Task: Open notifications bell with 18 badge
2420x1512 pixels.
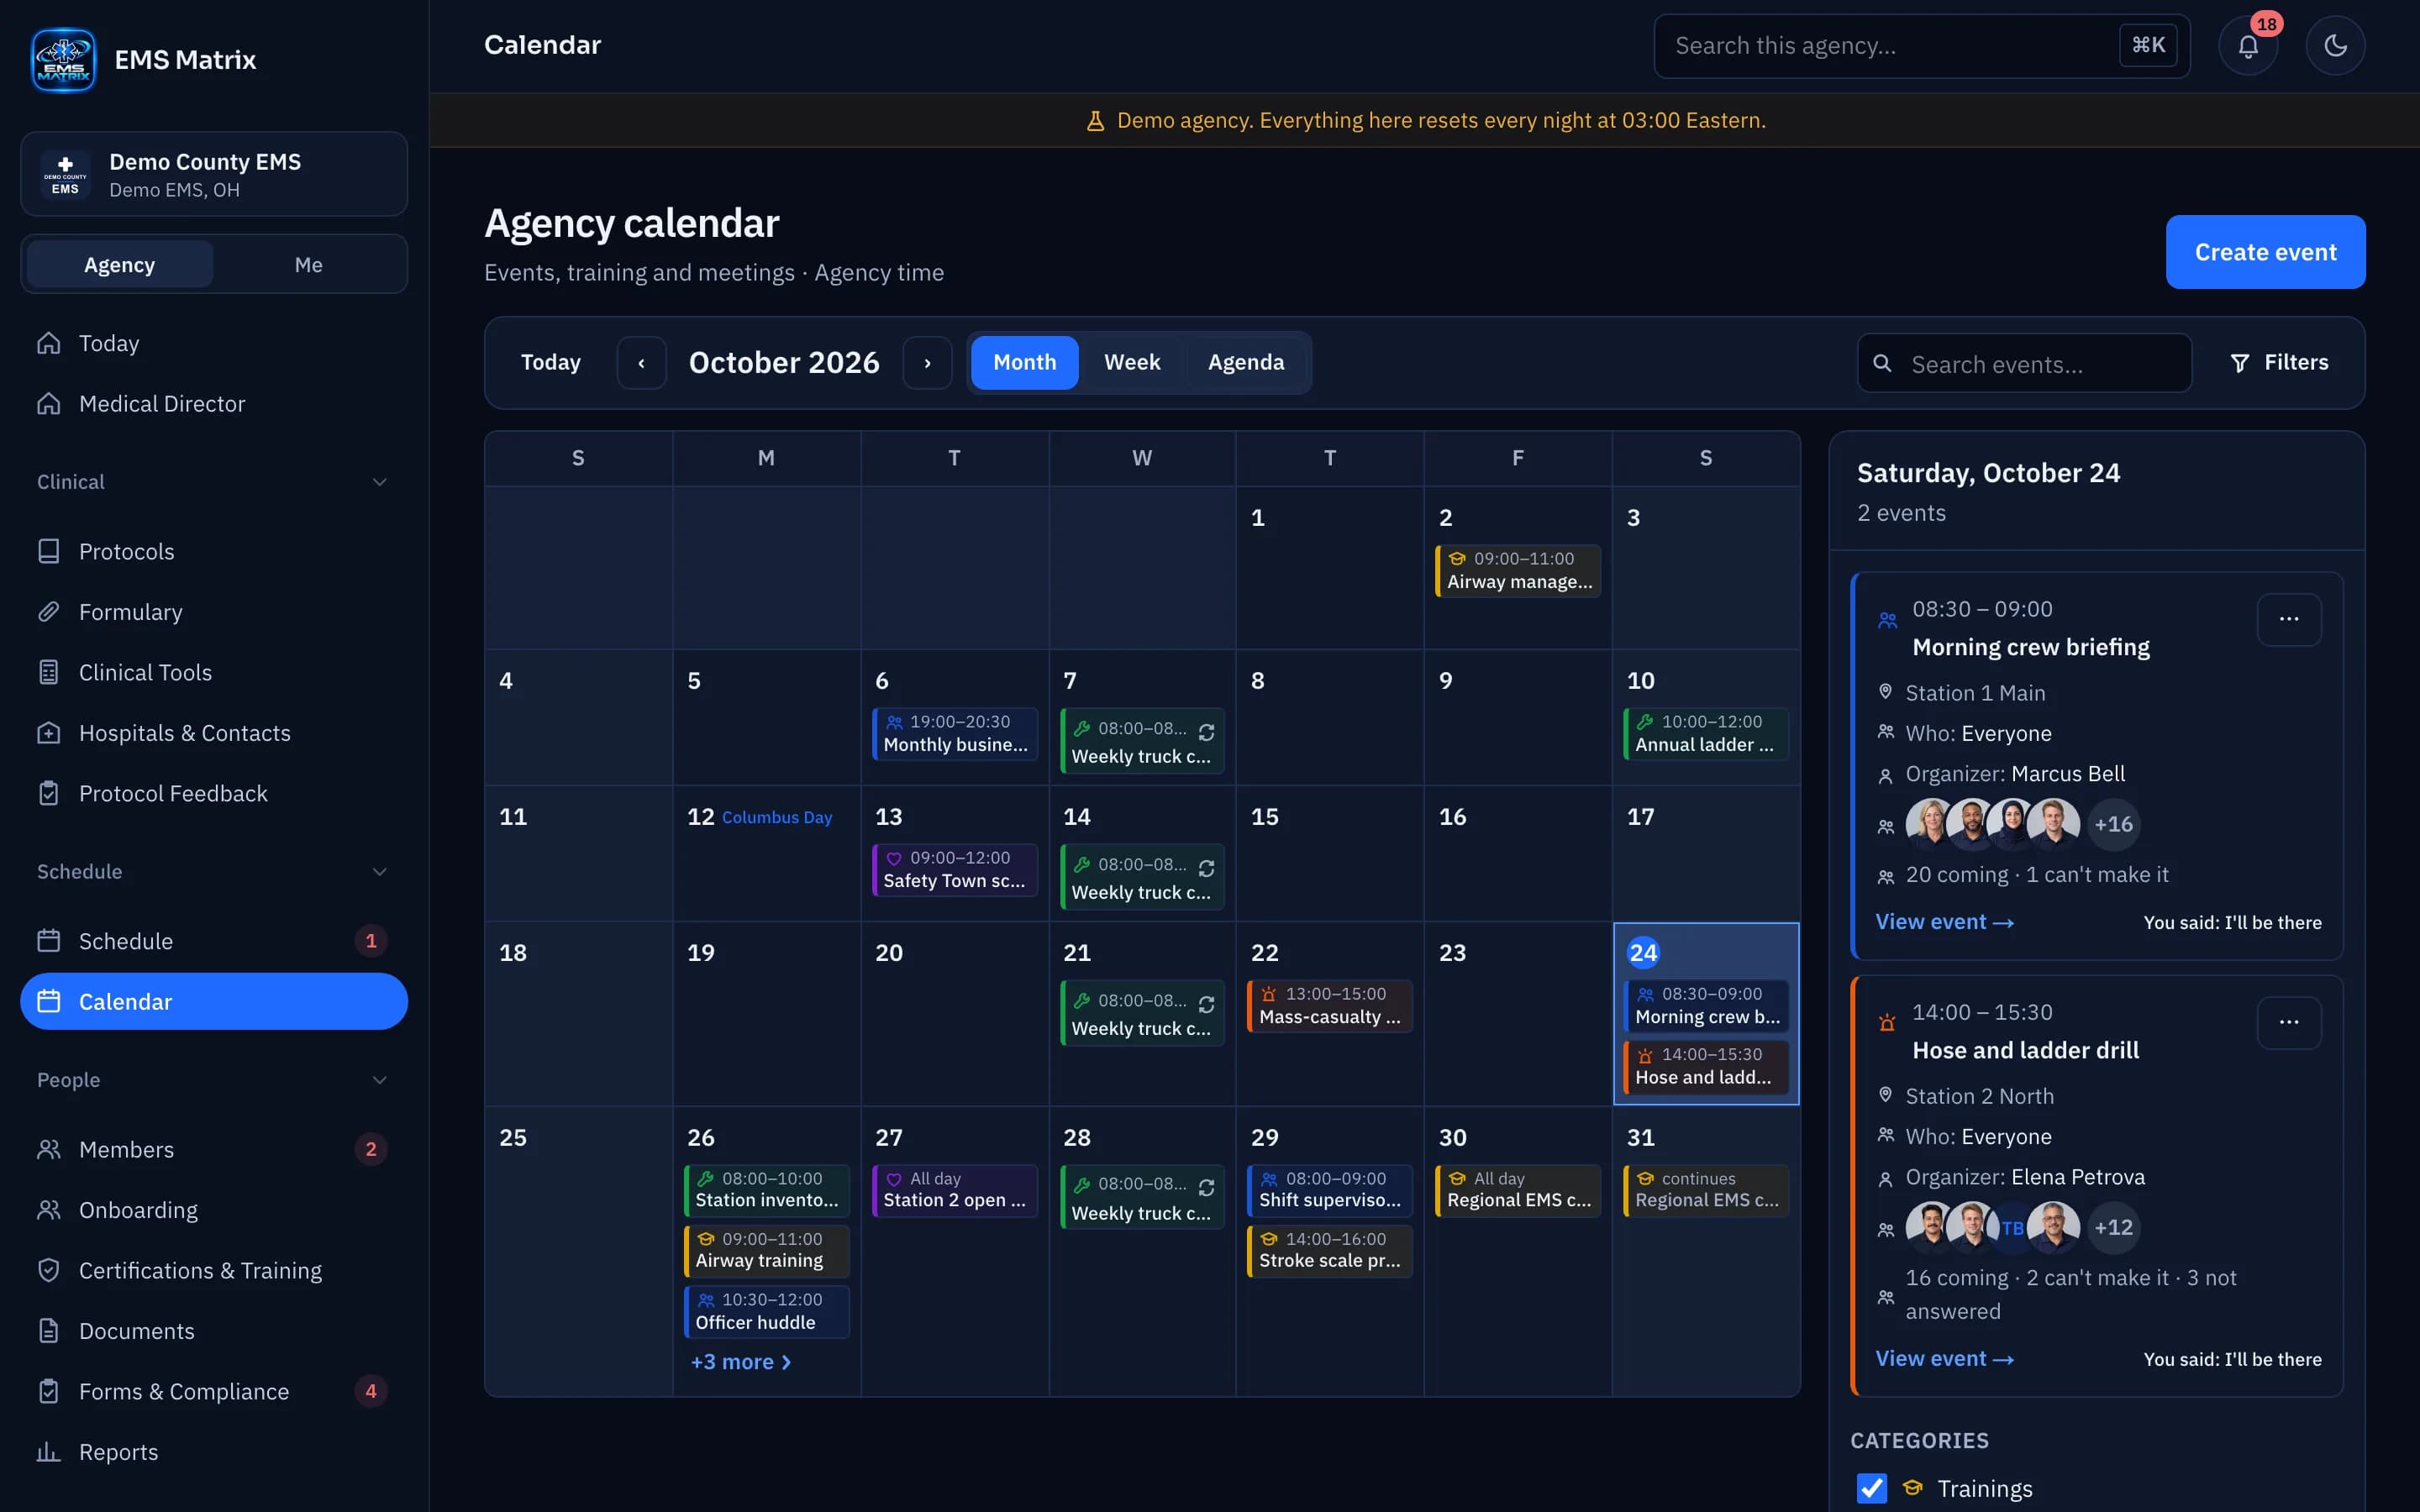Action: (x=2247, y=45)
